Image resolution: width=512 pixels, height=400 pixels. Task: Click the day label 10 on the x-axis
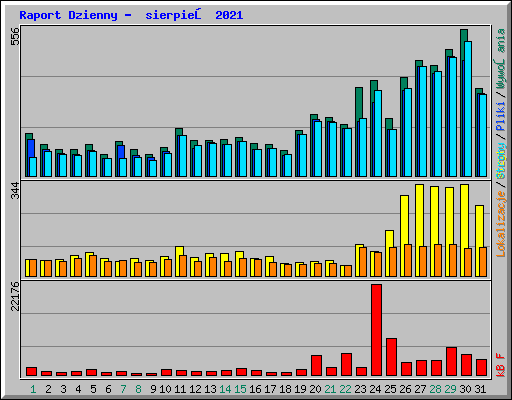click(x=165, y=389)
